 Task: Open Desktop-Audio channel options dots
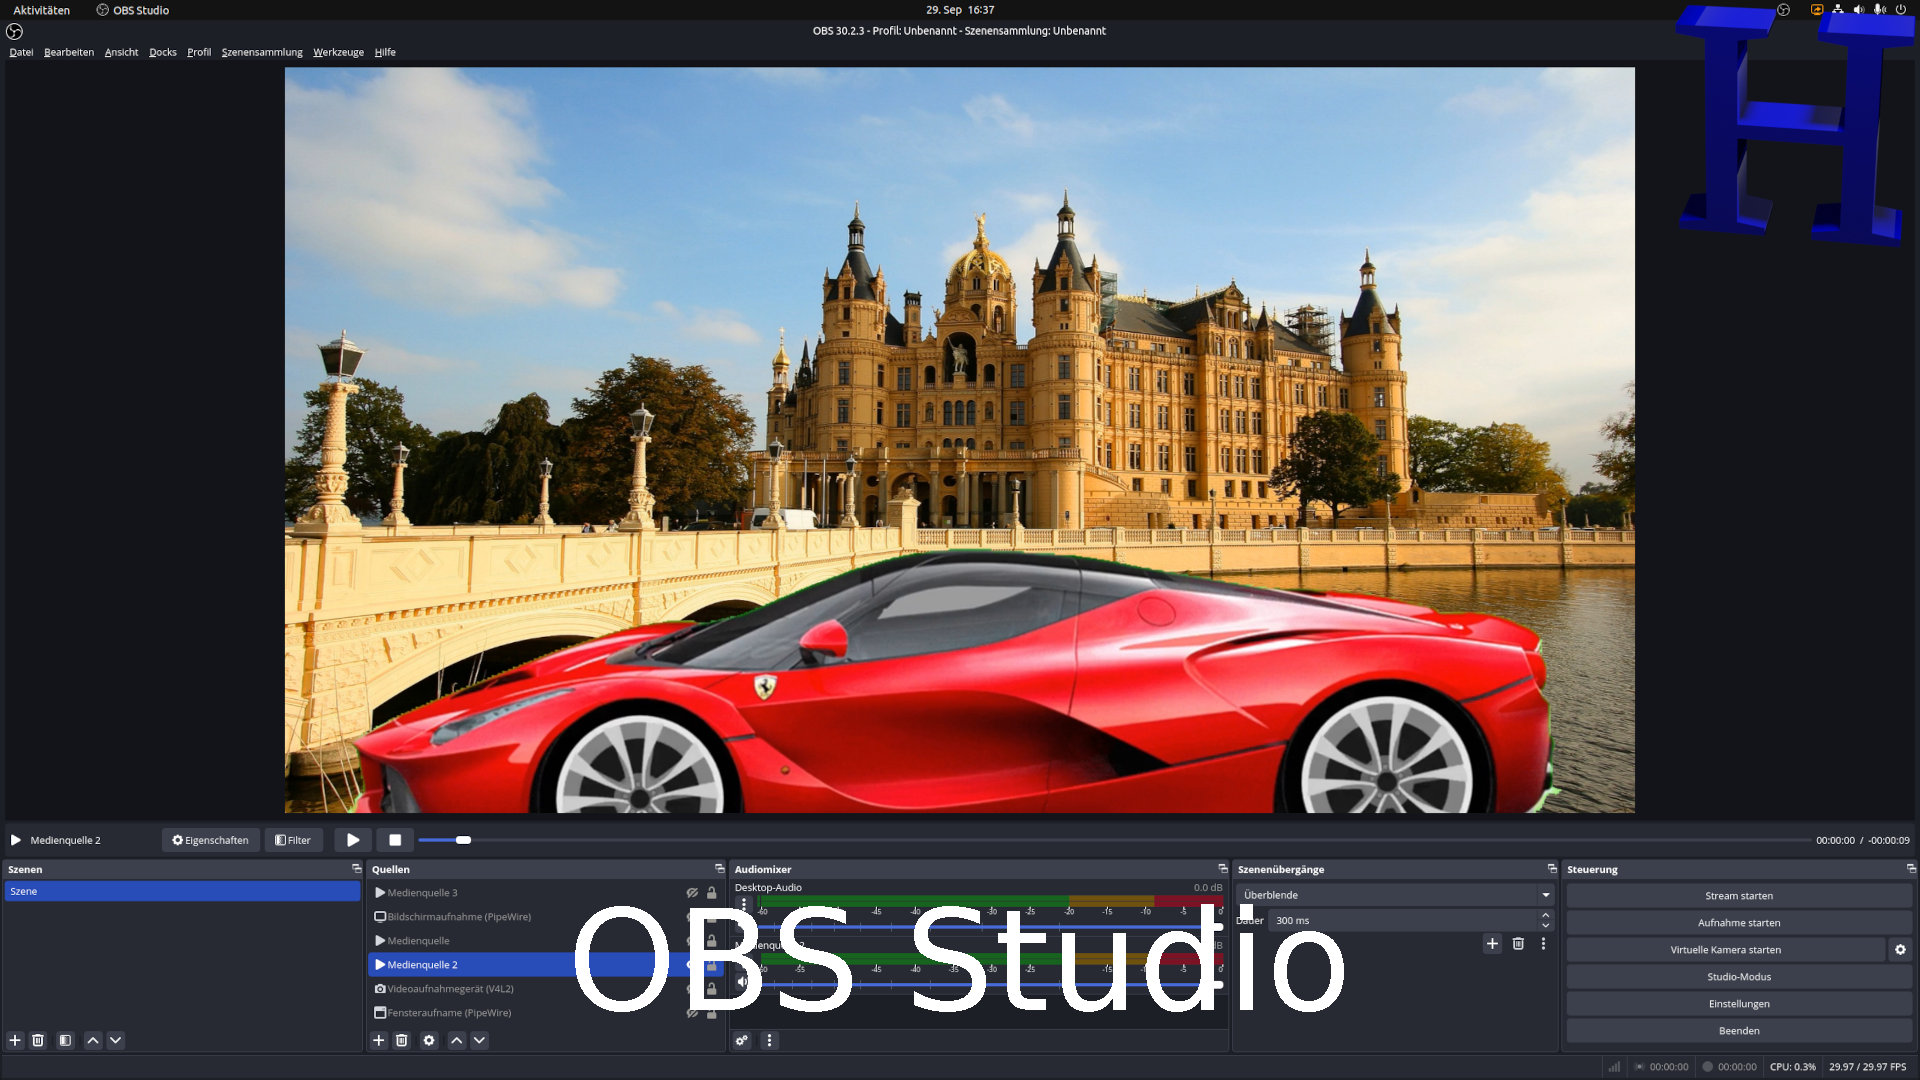pyautogui.click(x=743, y=904)
